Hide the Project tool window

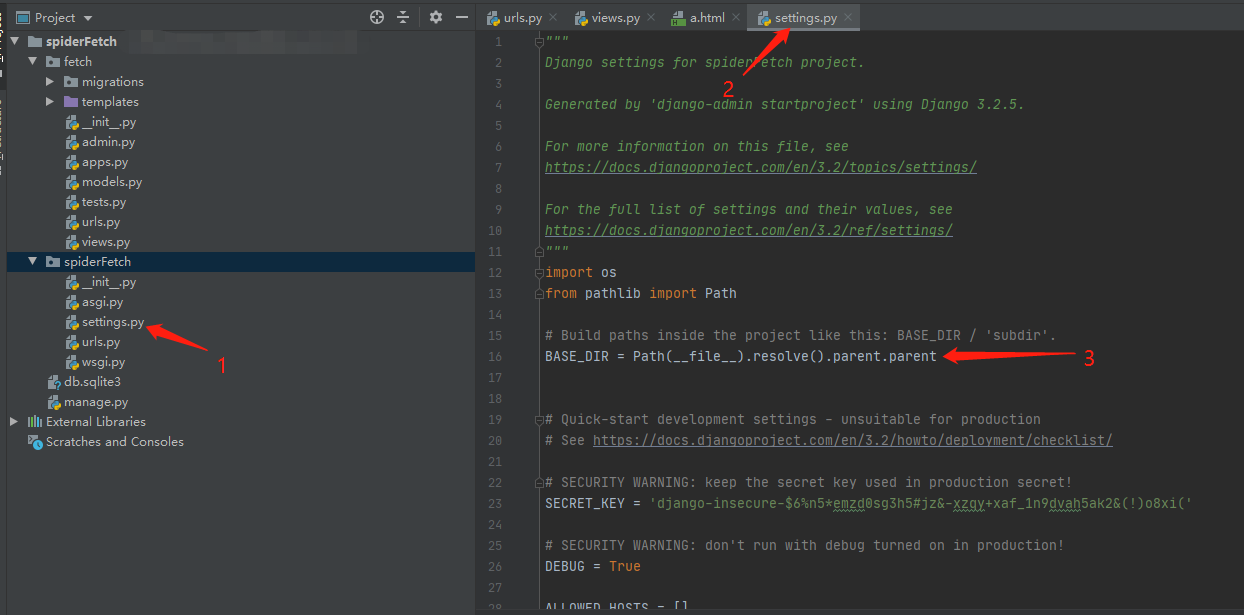[460, 17]
